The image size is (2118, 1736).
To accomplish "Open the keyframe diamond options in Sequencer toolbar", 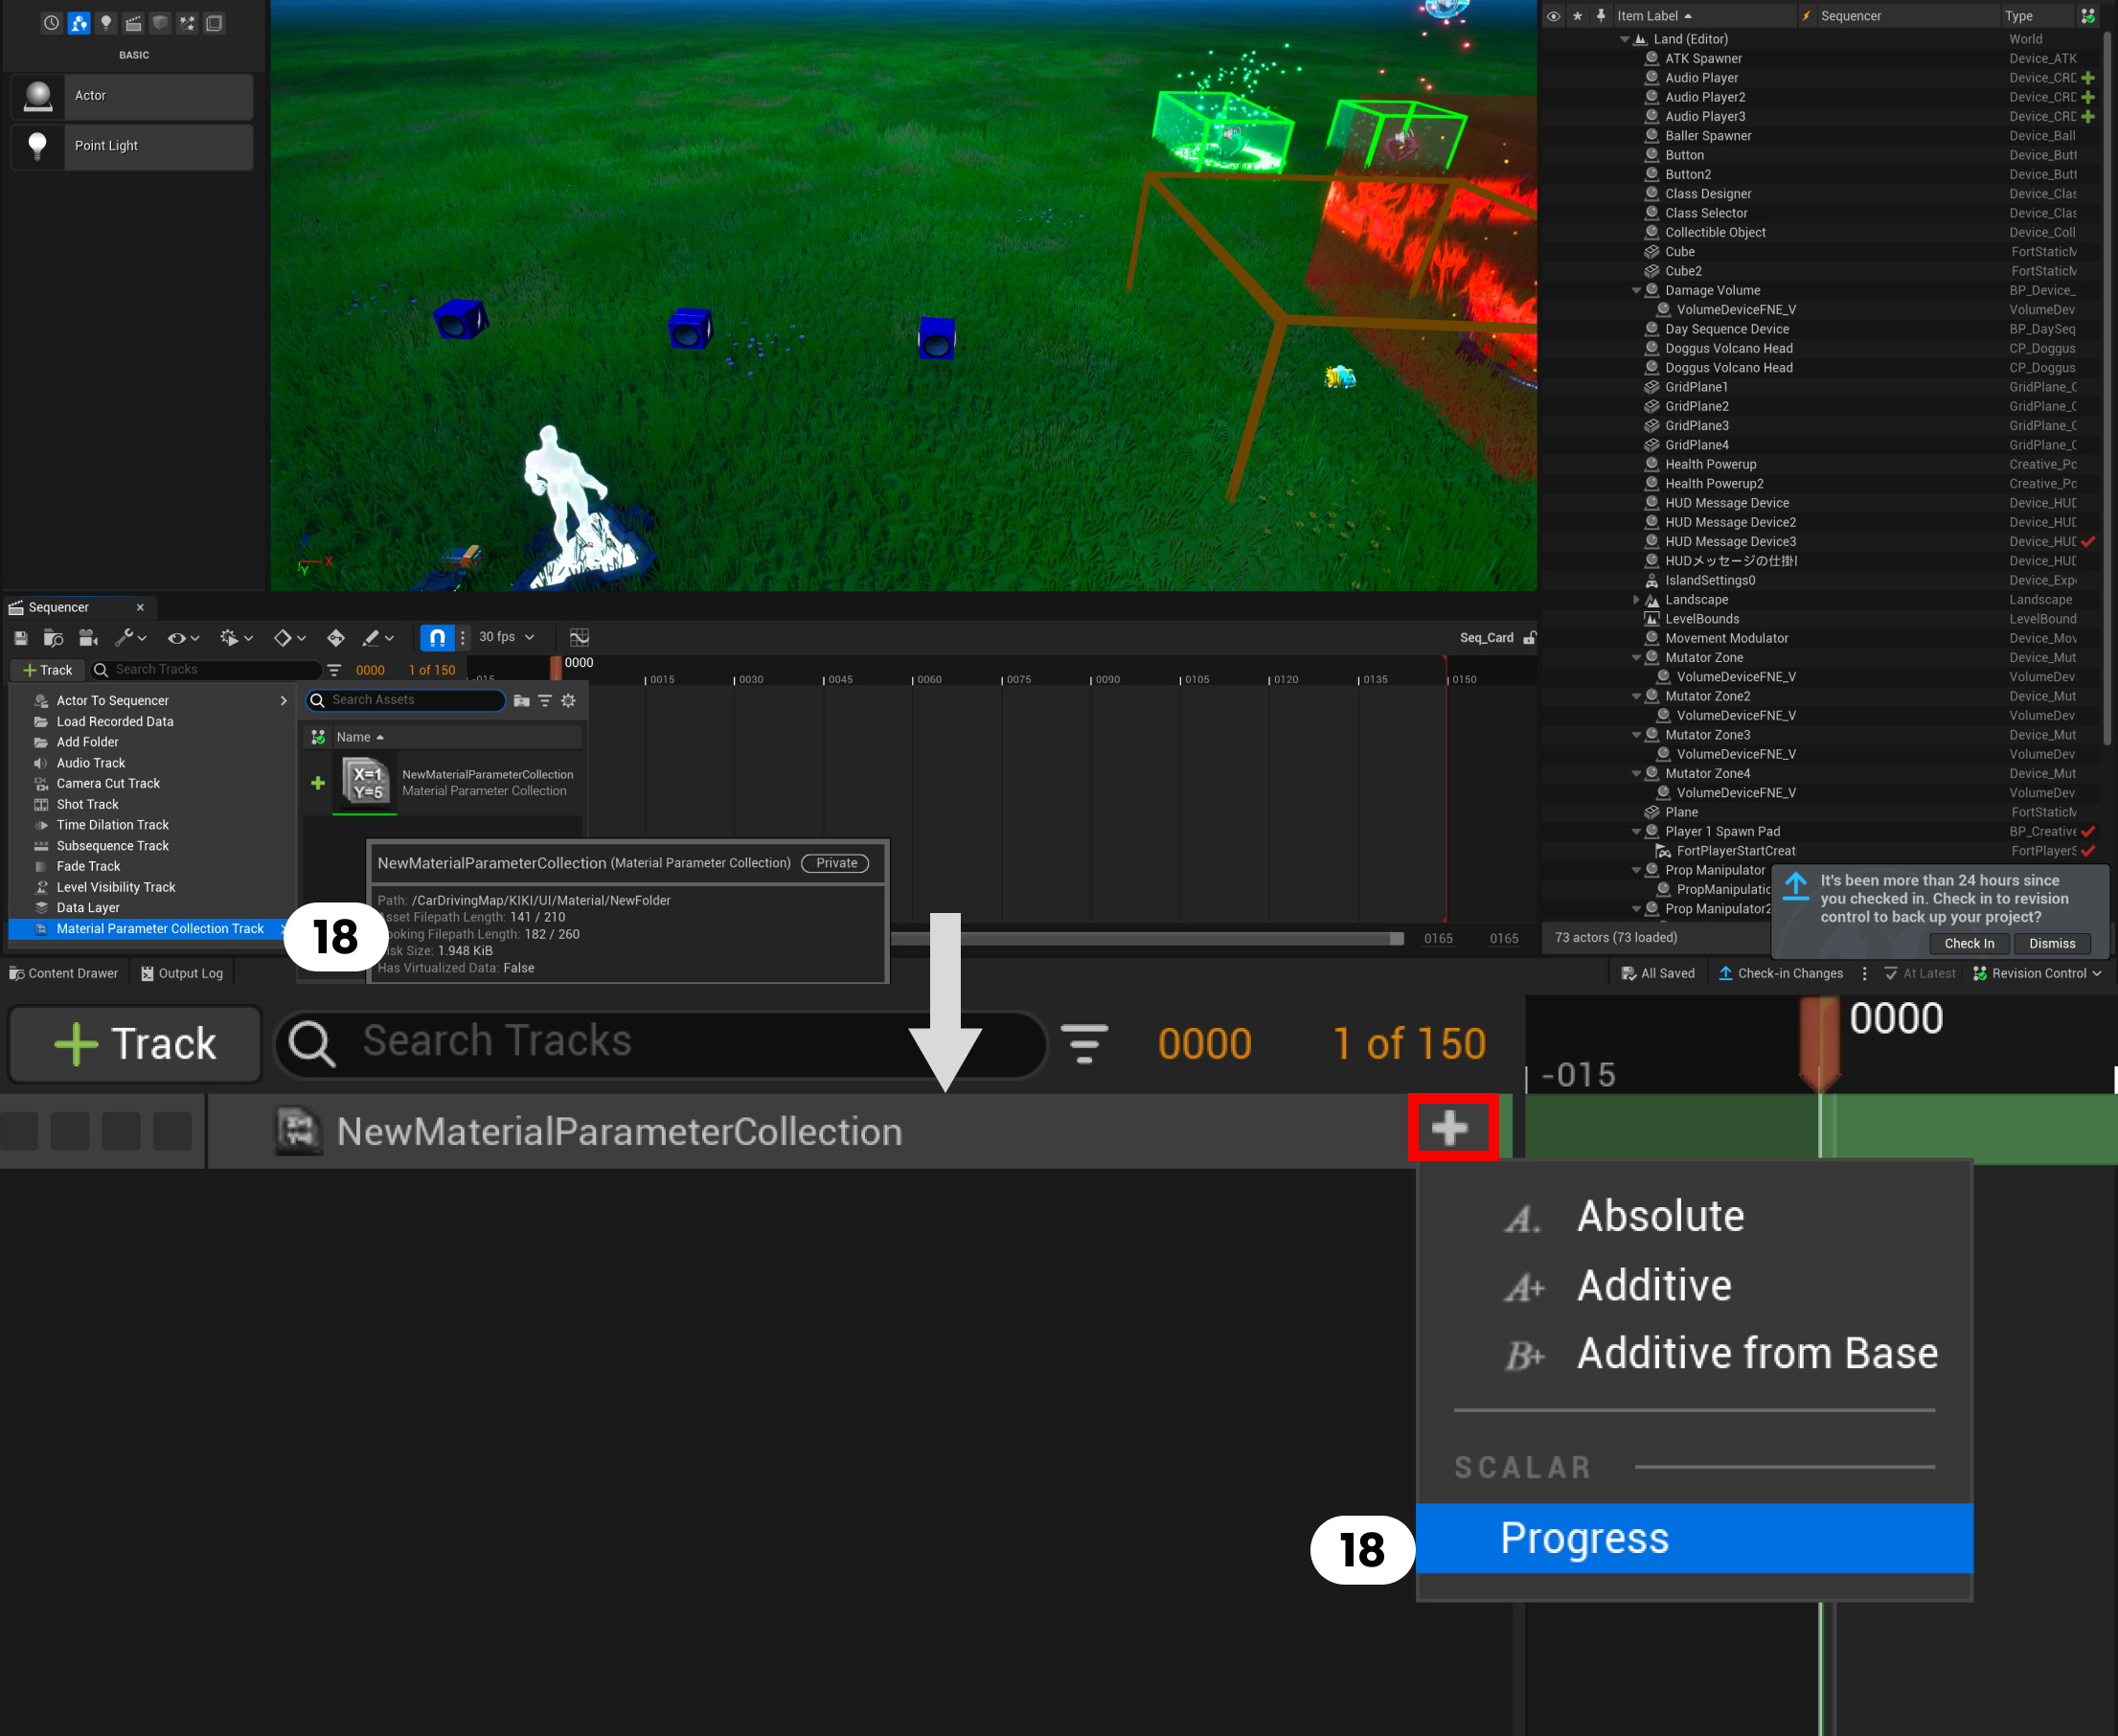I will (283, 637).
